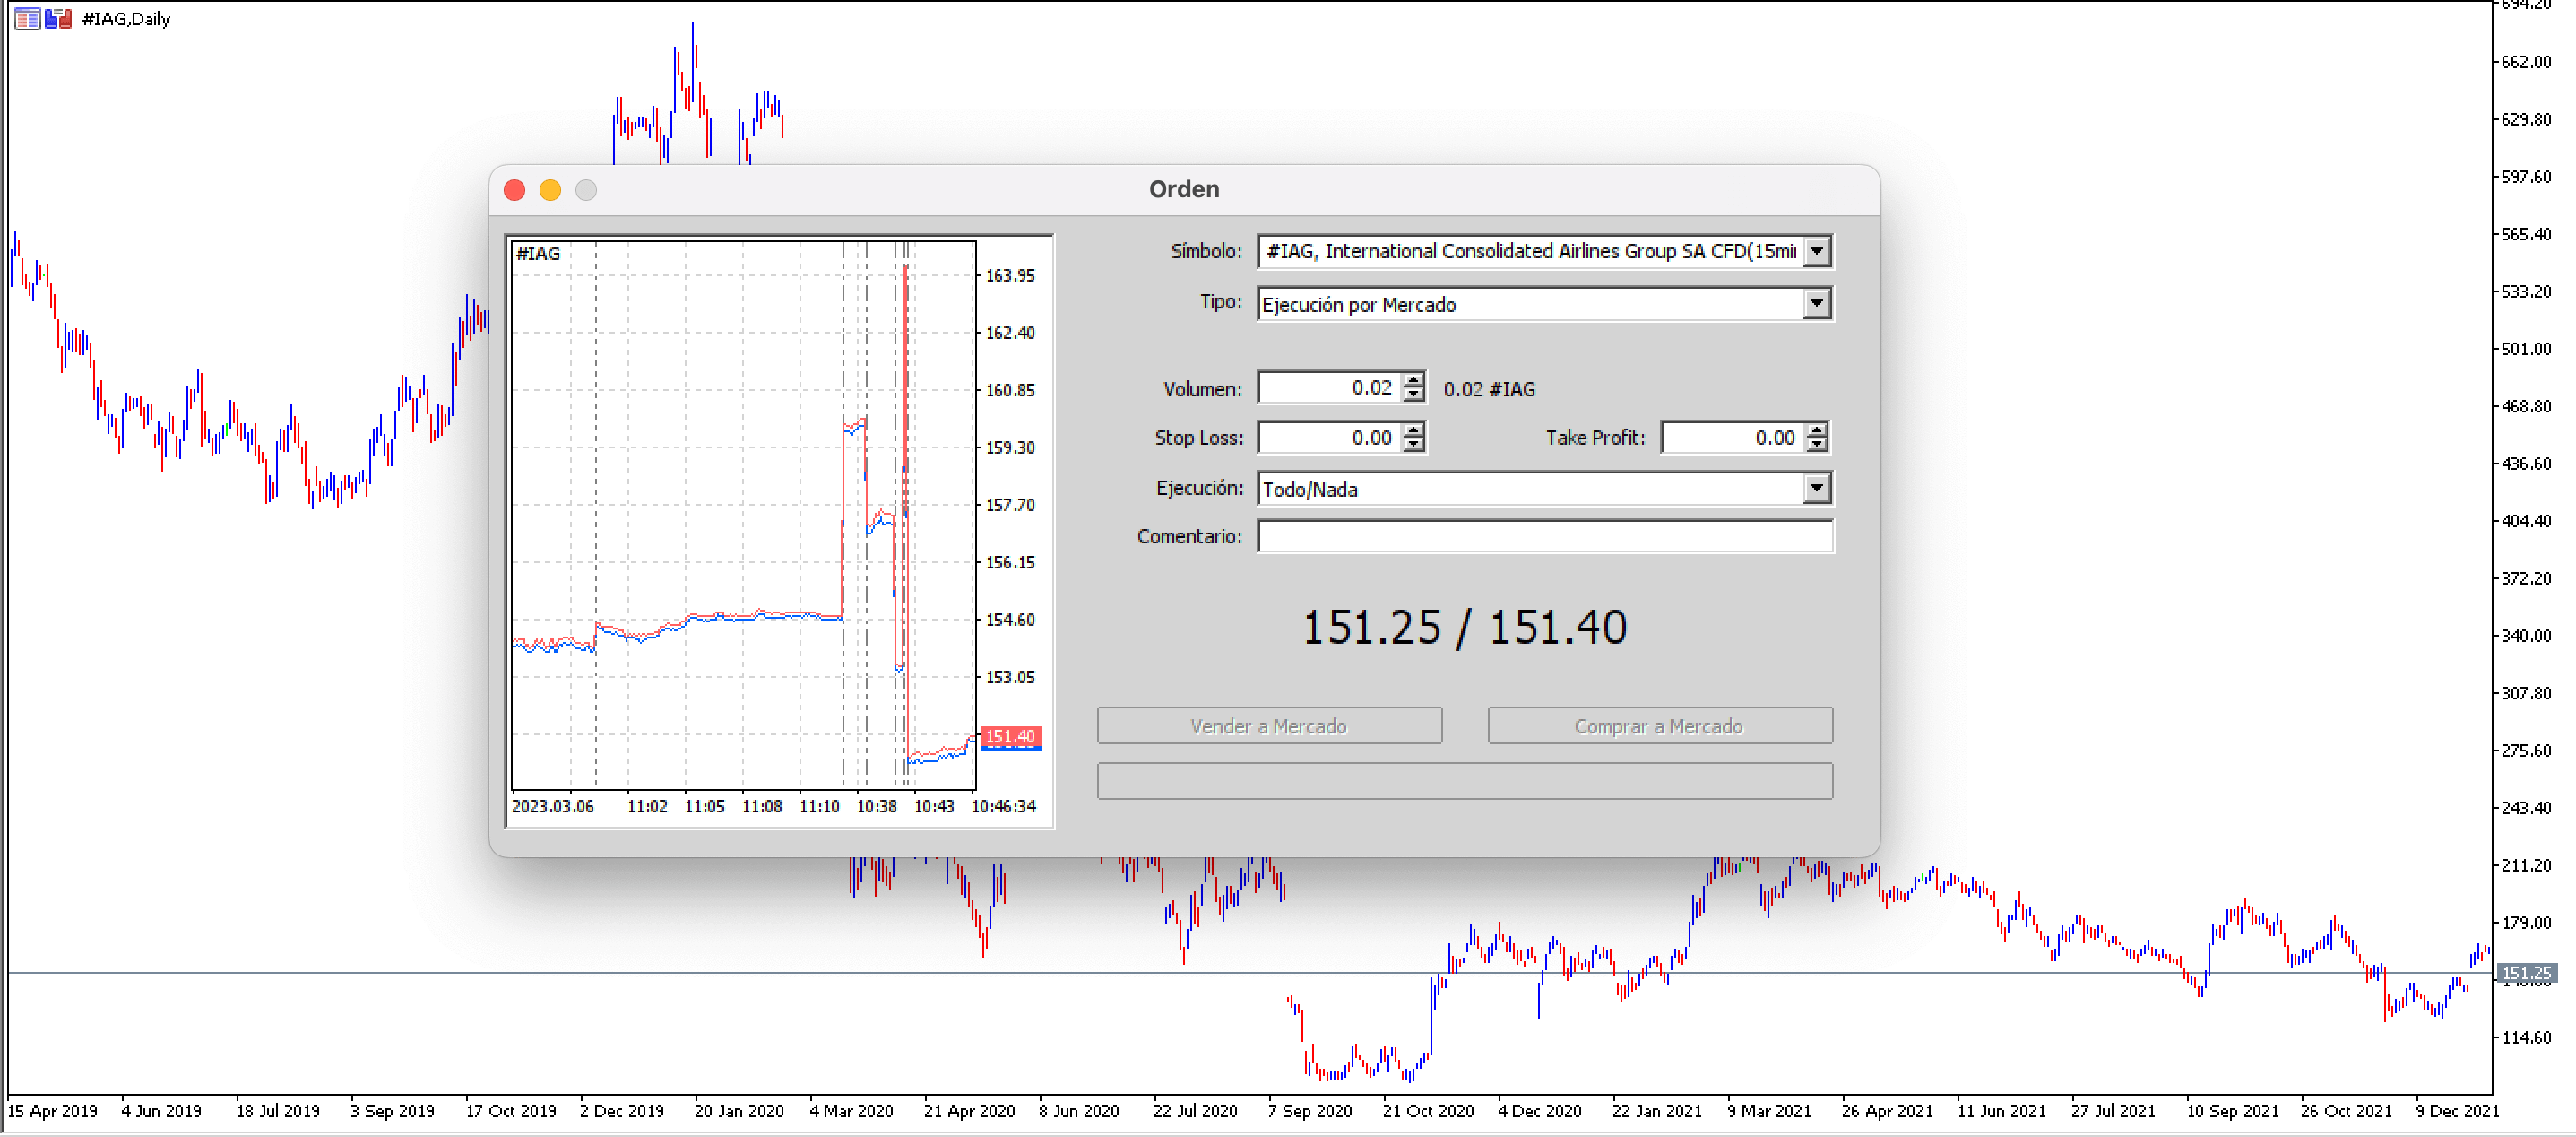Click the 21 Oct 2020 date on time axis
This screenshot has width=2576, height=1137.
tap(1428, 1111)
